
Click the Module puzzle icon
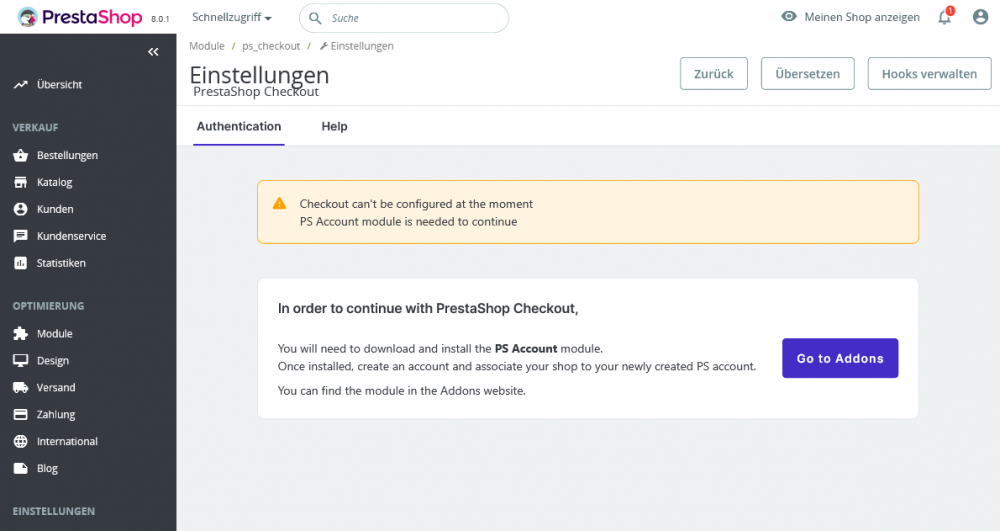pos(20,334)
